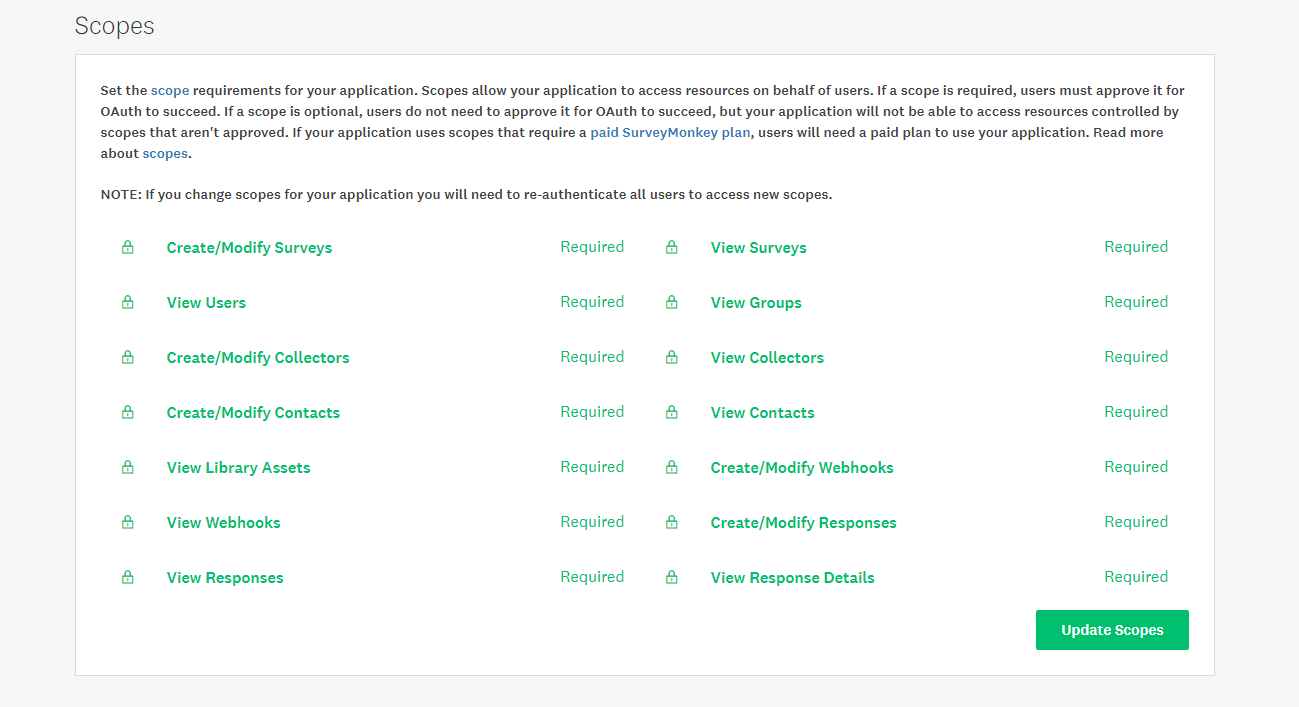Toggle the lock on View Responses scope

(127, 576)
